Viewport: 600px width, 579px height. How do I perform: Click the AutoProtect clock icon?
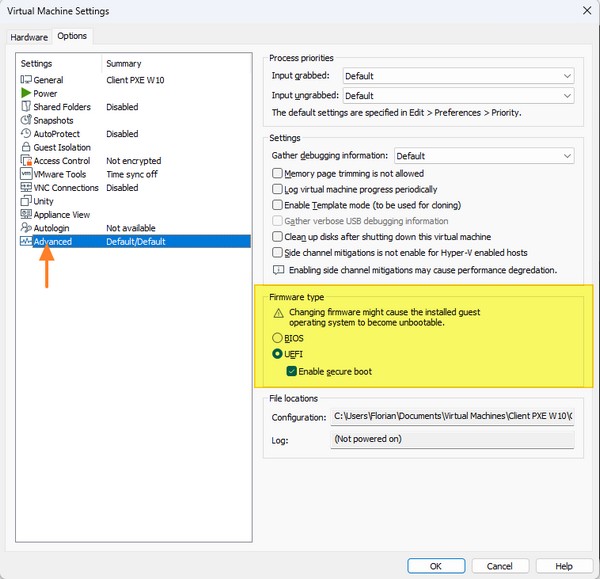coord(26,133)
